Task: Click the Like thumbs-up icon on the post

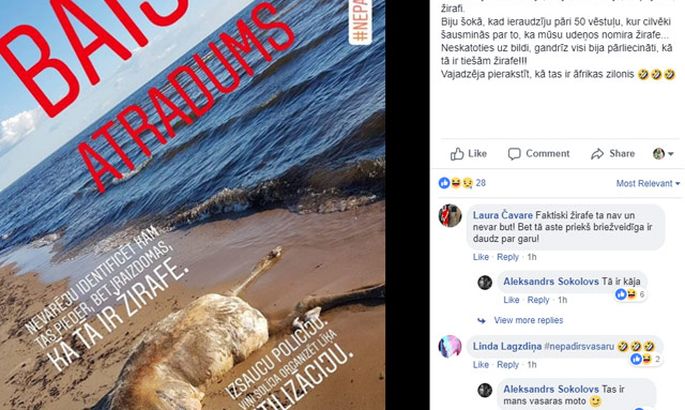Action: pos(457,154)
